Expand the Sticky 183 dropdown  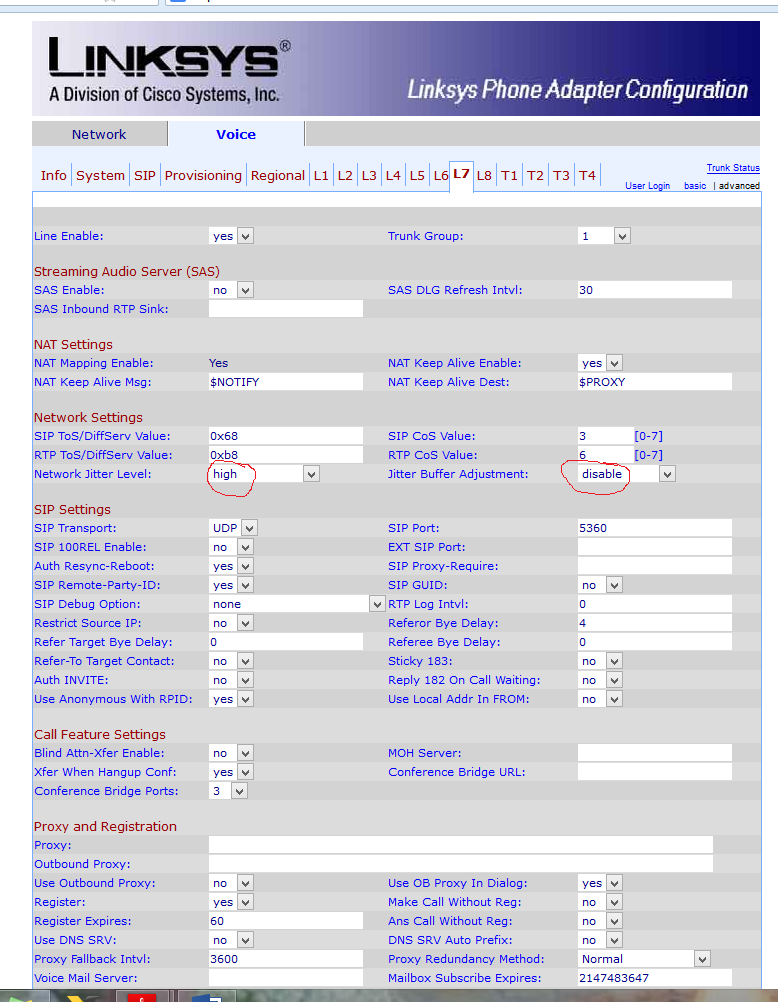point(600,661)
